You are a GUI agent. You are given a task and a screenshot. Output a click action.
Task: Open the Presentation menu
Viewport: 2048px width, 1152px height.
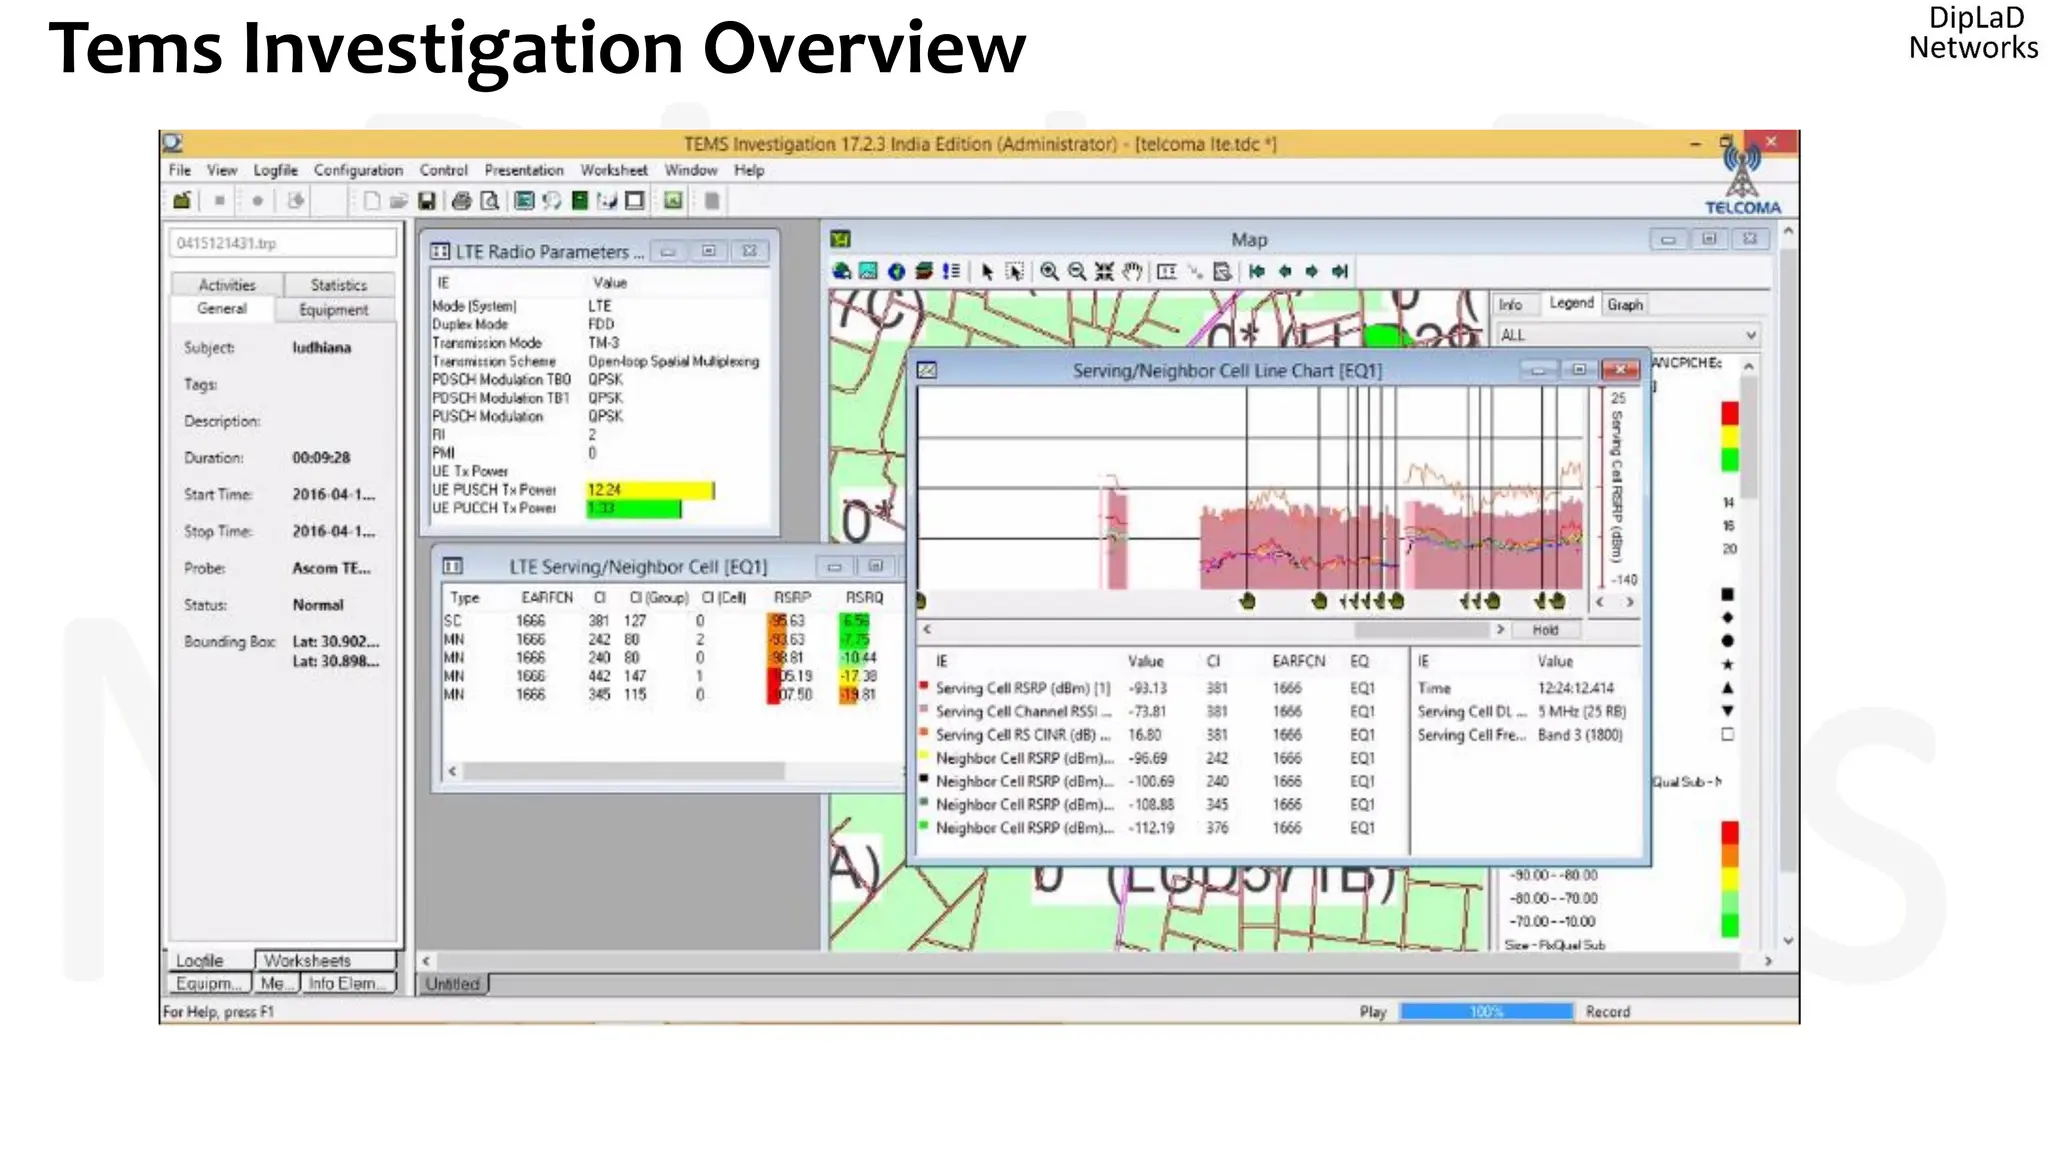pyautogui.click(x=524, y=170)
